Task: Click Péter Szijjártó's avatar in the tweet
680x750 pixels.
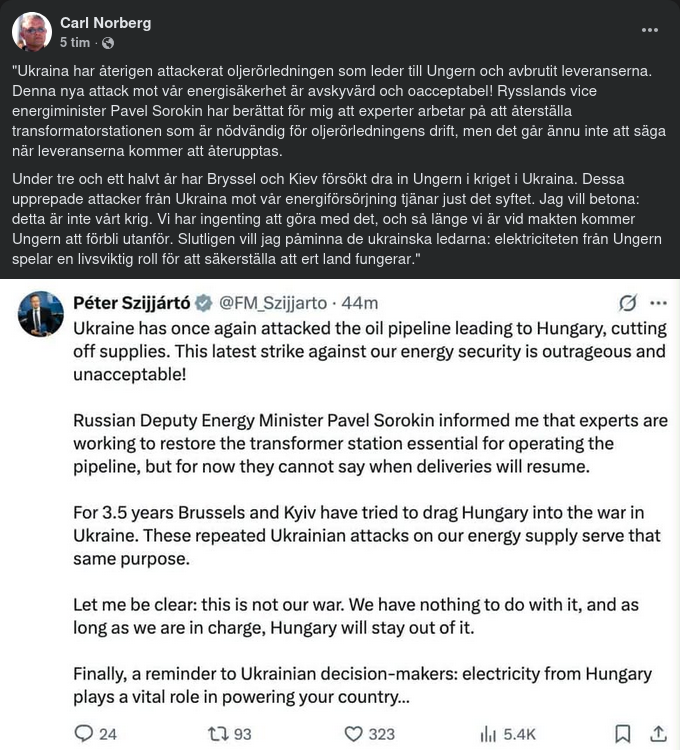Action: click(x=40, y=314)
